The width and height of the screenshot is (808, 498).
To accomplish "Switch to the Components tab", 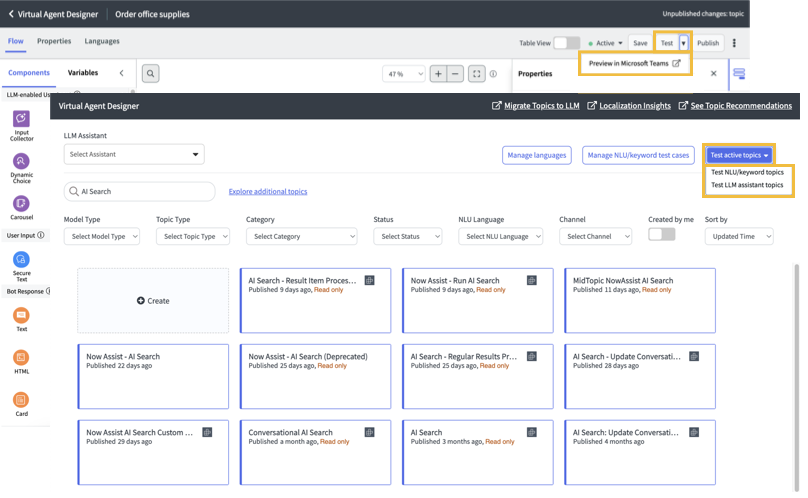I will (29, 73).
